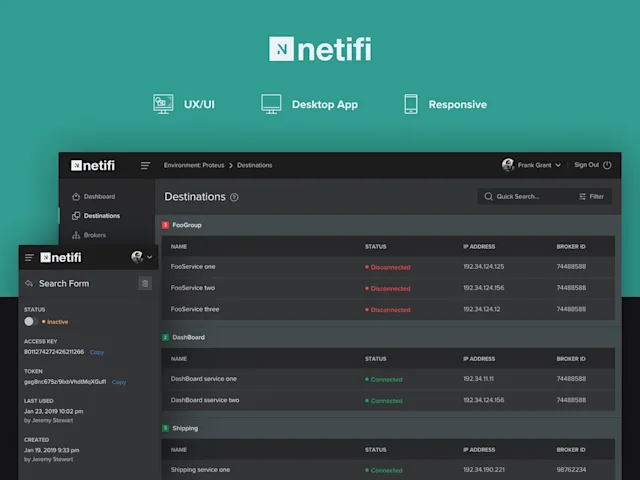Screen dimensions: 640x480
Task: Click the Dashboard home icon in sidebar
Action: pyautogui.click(x=76, y=196)
